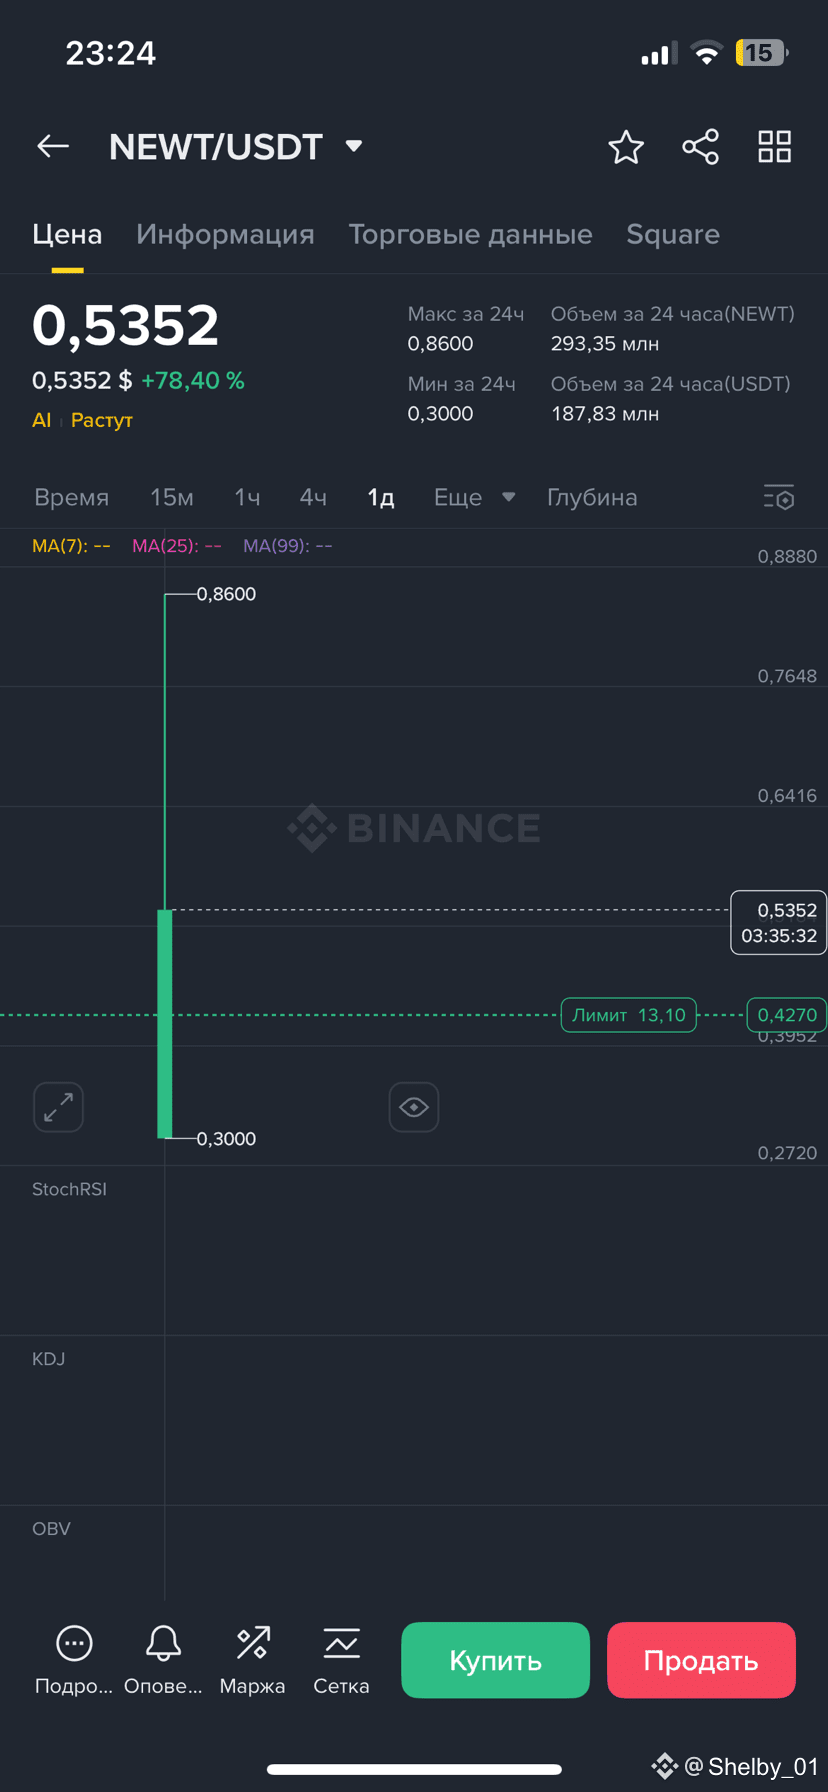This screenshot has height=1792, width=828.
Task: Tap the back arrow icon
Action: pos(53,147)
